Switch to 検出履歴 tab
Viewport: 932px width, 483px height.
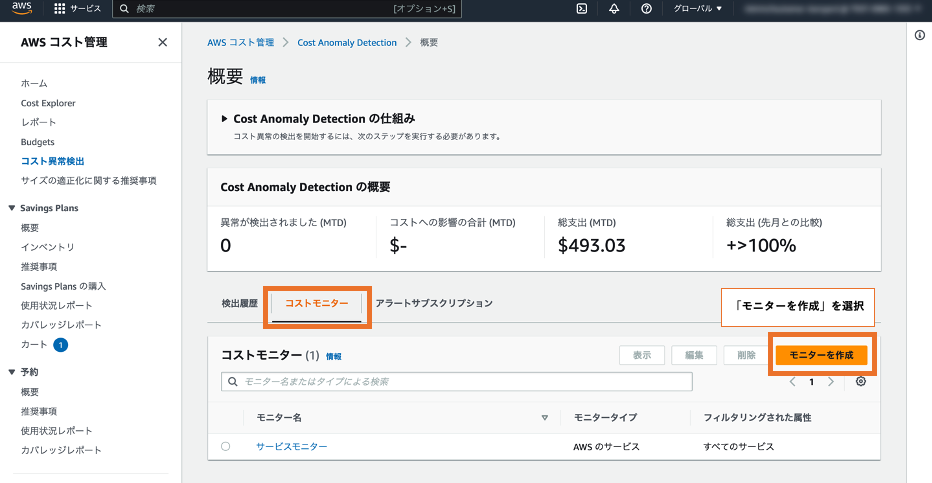(x=240, y=303)
